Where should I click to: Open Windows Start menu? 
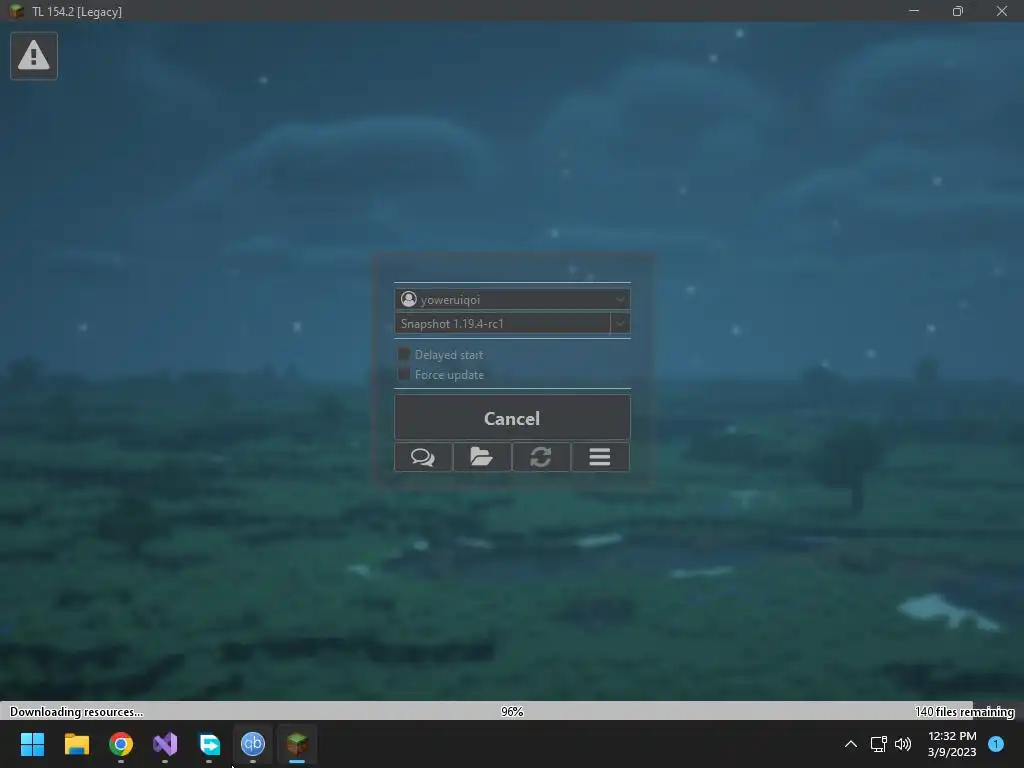pyautogui.click(x=32, y=744)
